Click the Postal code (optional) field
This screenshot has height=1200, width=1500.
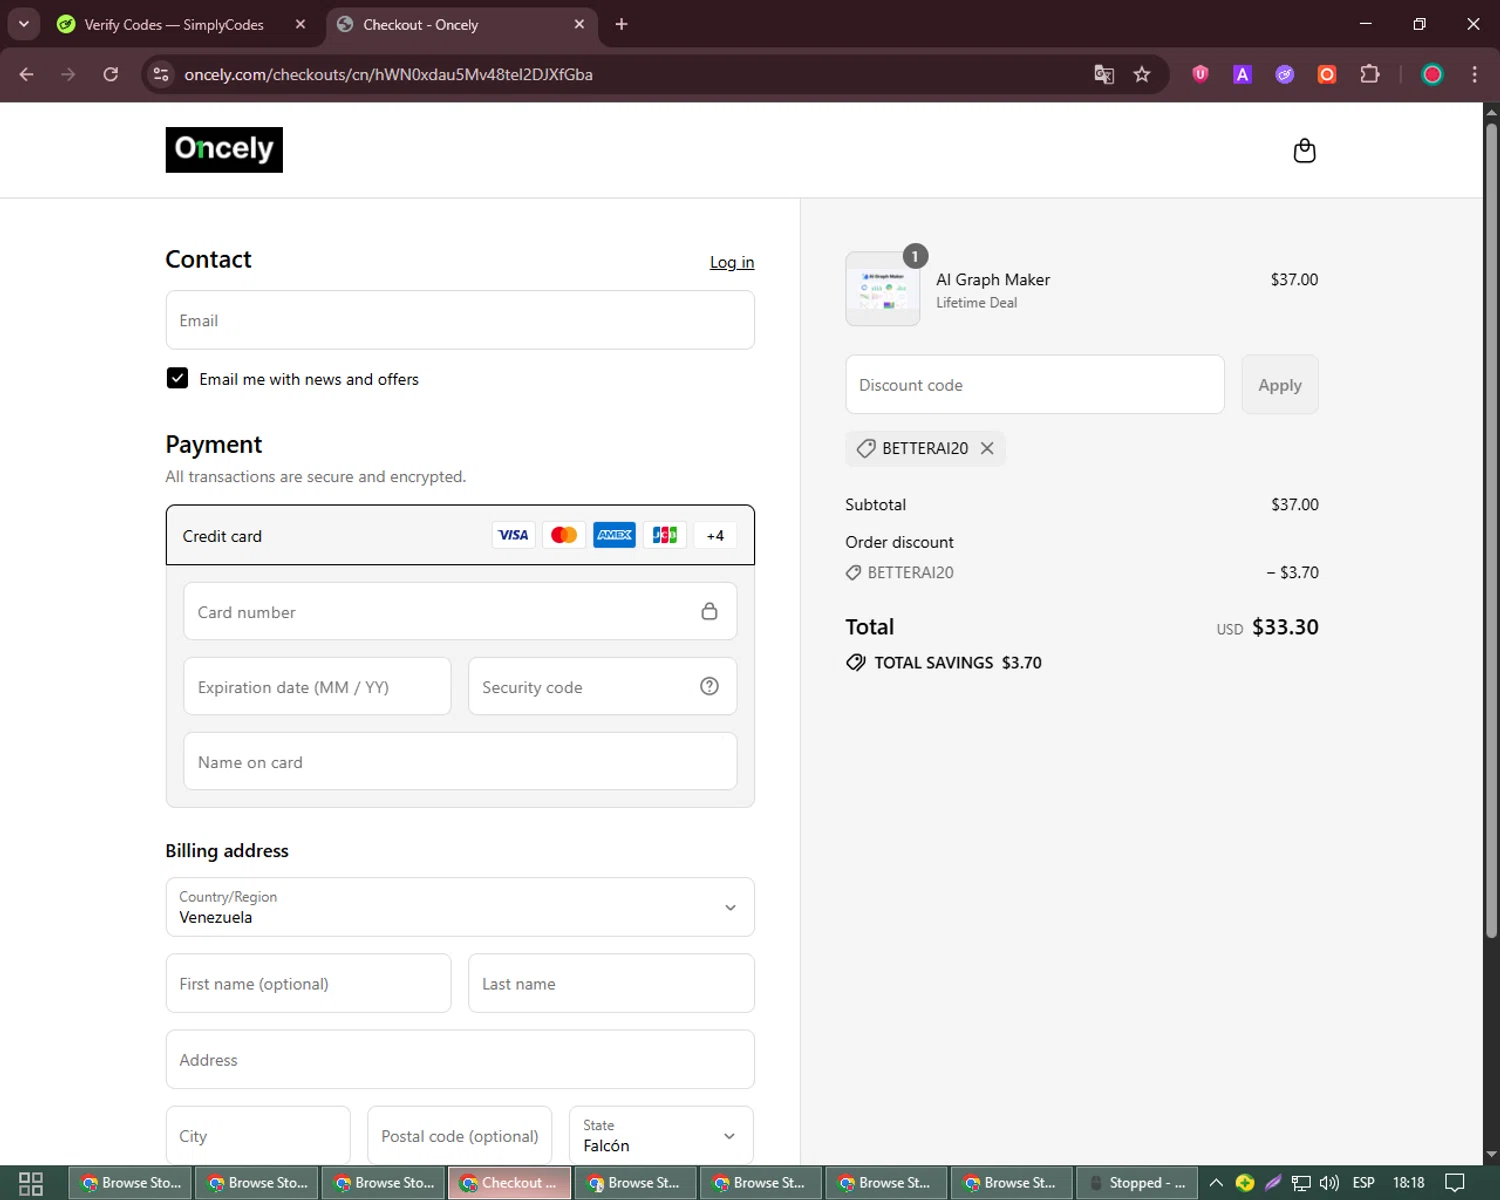tap(460, 1135)
